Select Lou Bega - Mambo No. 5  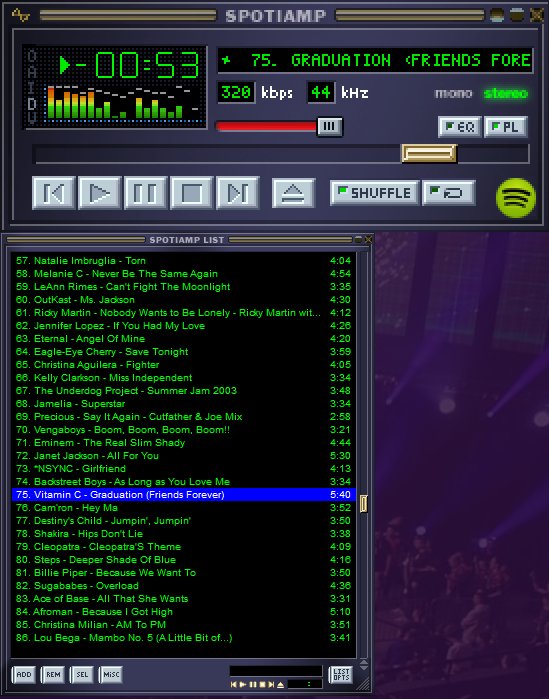pos(184,637)
